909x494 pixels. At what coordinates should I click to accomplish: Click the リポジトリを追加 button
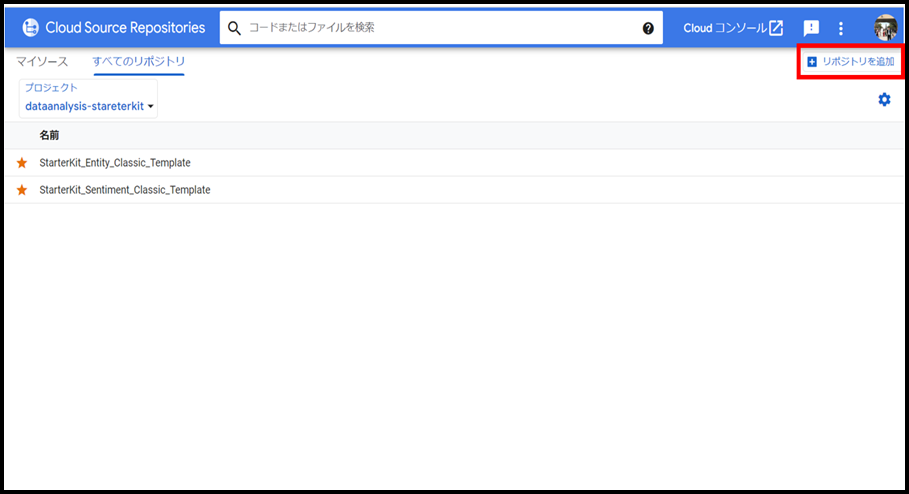pos(851,62)
